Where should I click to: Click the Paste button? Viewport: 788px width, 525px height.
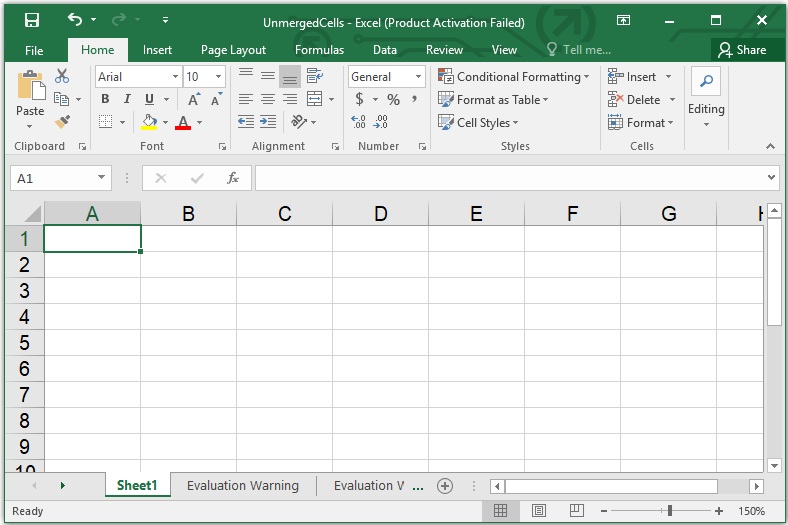tap(30, 99)
